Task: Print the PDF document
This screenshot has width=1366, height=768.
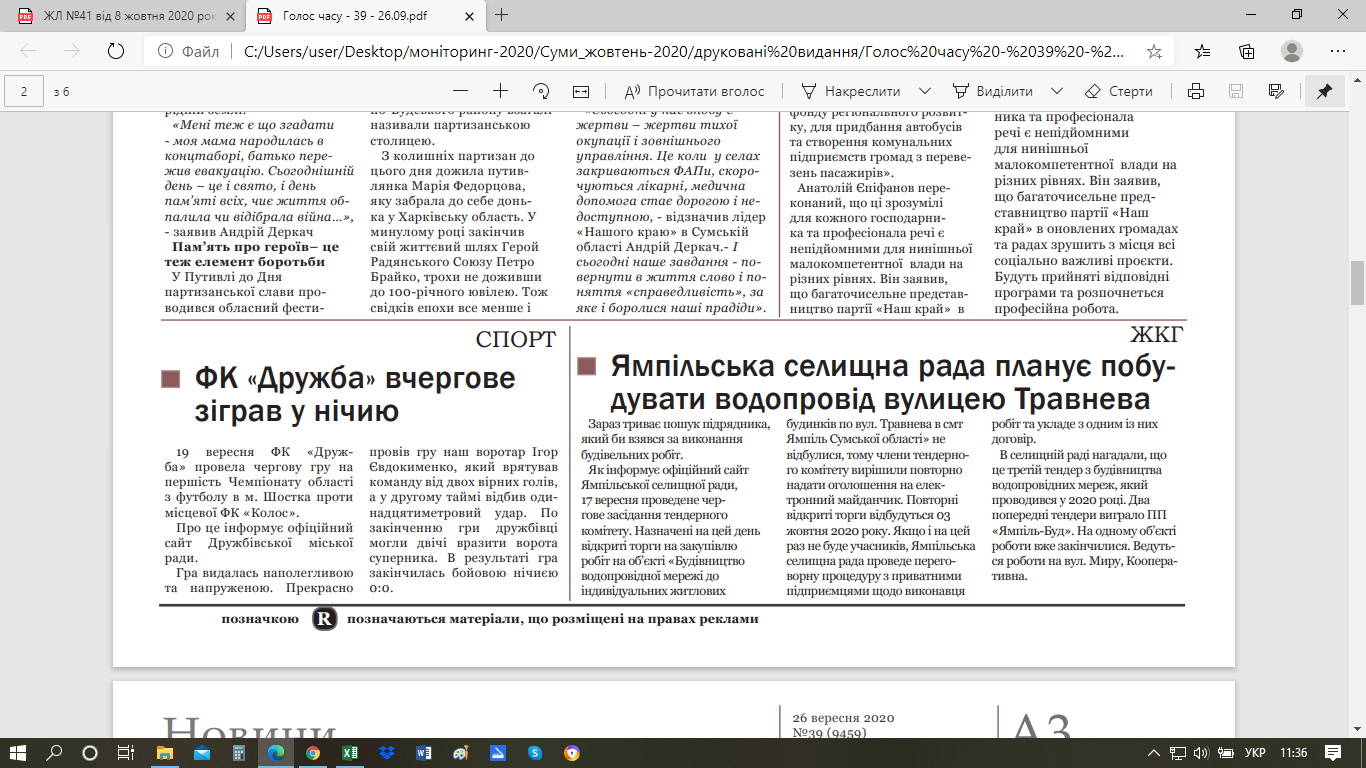Action: click(x=1195, y=91)
